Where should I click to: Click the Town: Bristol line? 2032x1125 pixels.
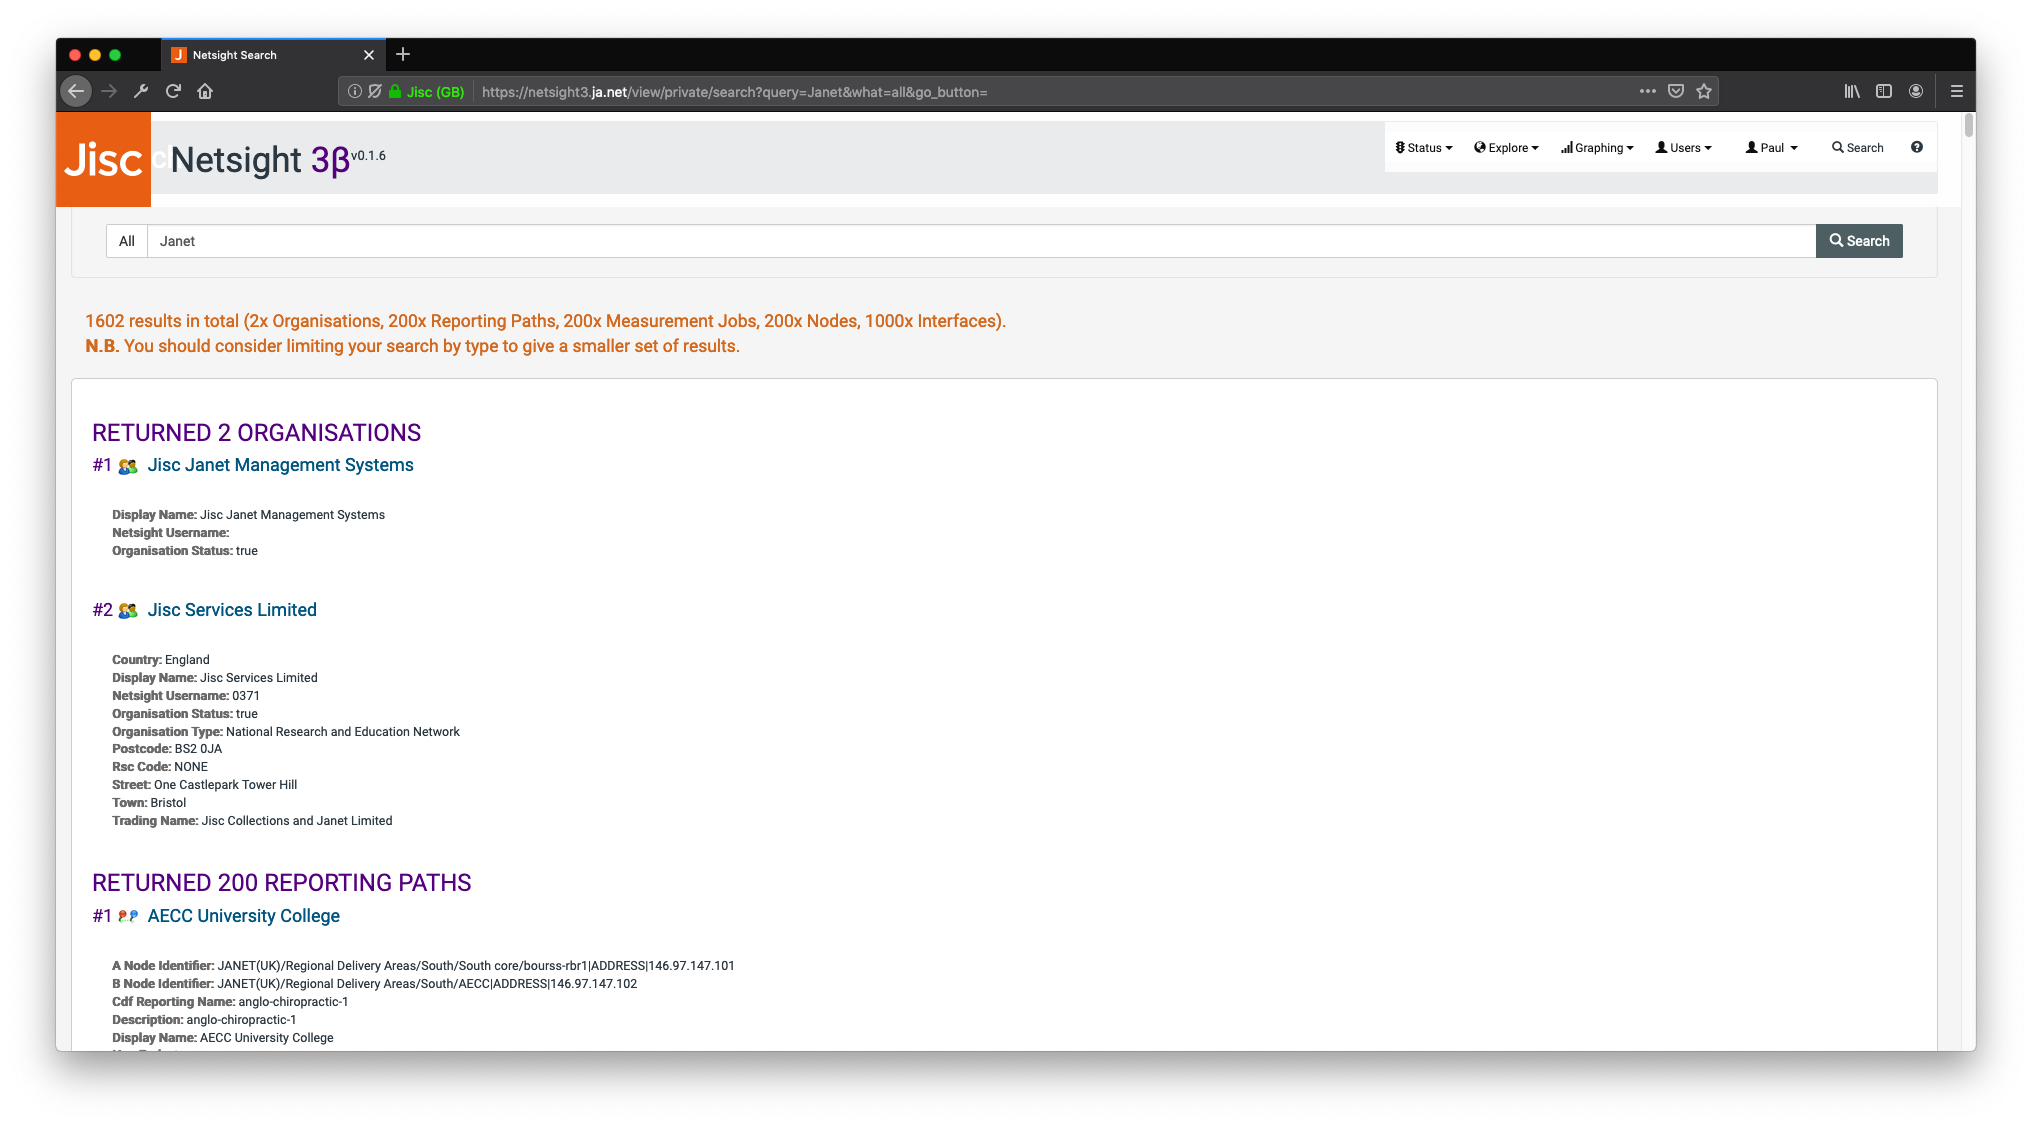(149, 803)
